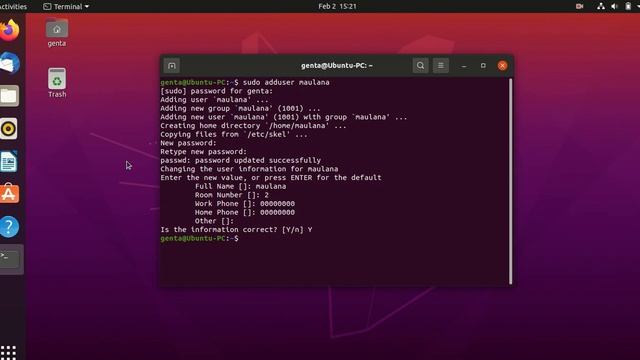Minimize the terminal window

[x=464, y=66]
